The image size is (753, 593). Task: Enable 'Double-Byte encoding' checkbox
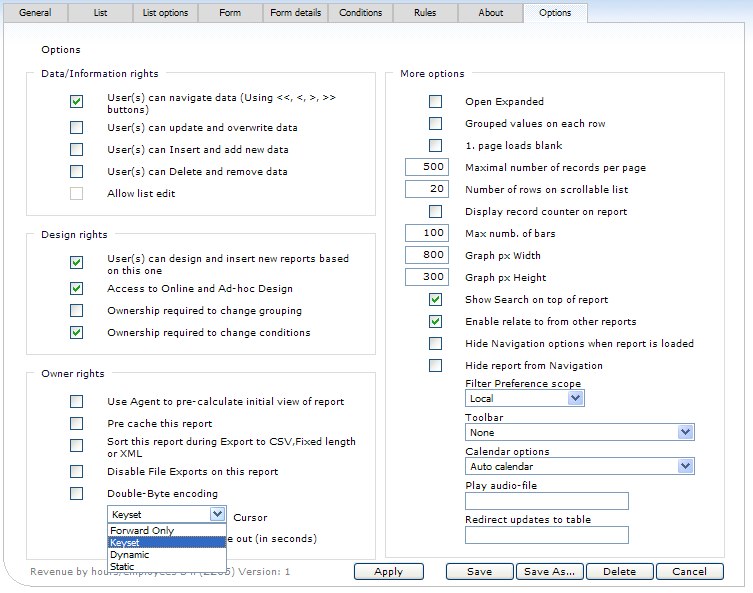point(77,494)
